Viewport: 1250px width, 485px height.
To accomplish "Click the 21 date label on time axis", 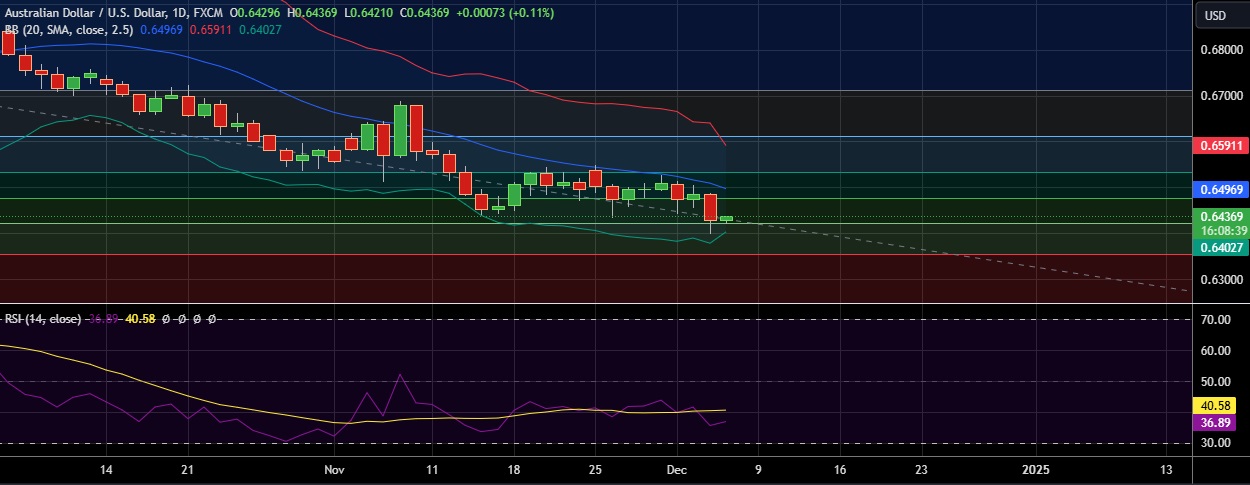I will point(187,469).
